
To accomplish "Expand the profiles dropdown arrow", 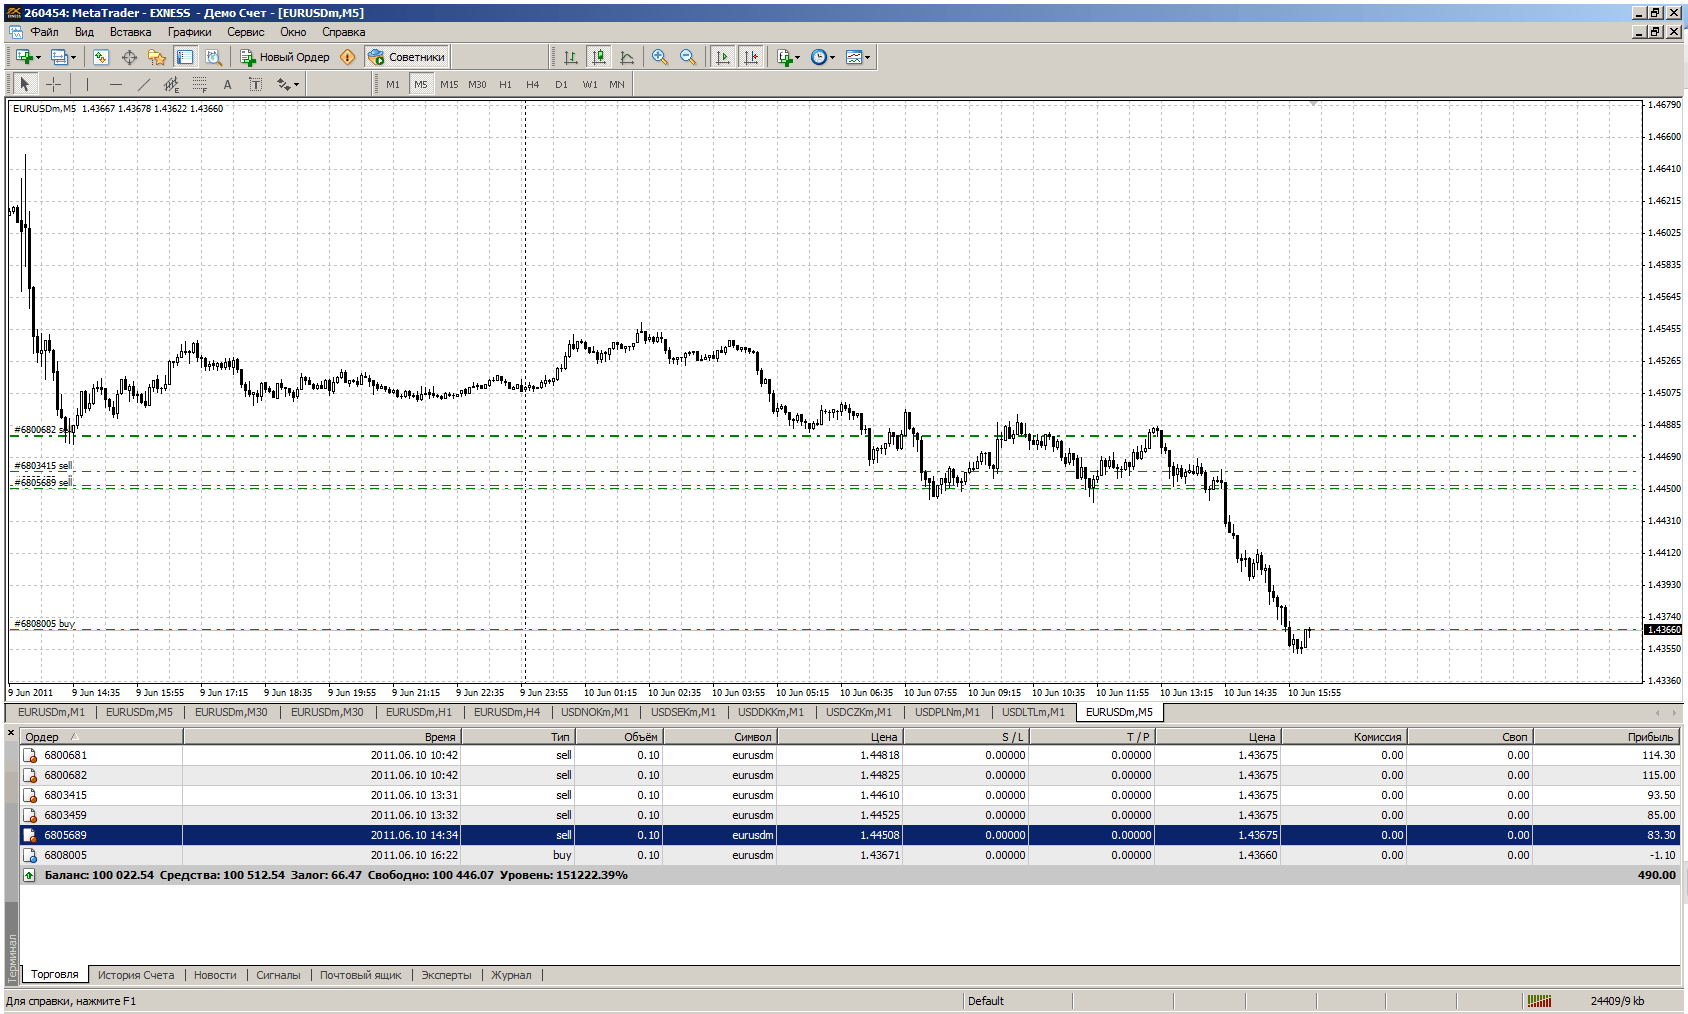I will [x=73, y=58].
